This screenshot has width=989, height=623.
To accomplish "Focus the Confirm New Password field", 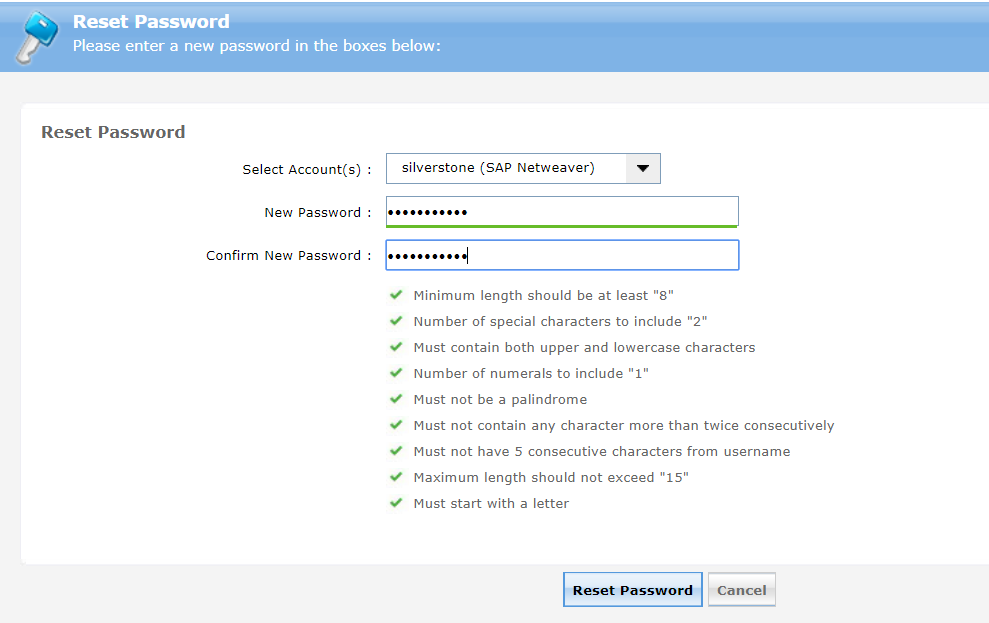I will [x=561, y=255].
